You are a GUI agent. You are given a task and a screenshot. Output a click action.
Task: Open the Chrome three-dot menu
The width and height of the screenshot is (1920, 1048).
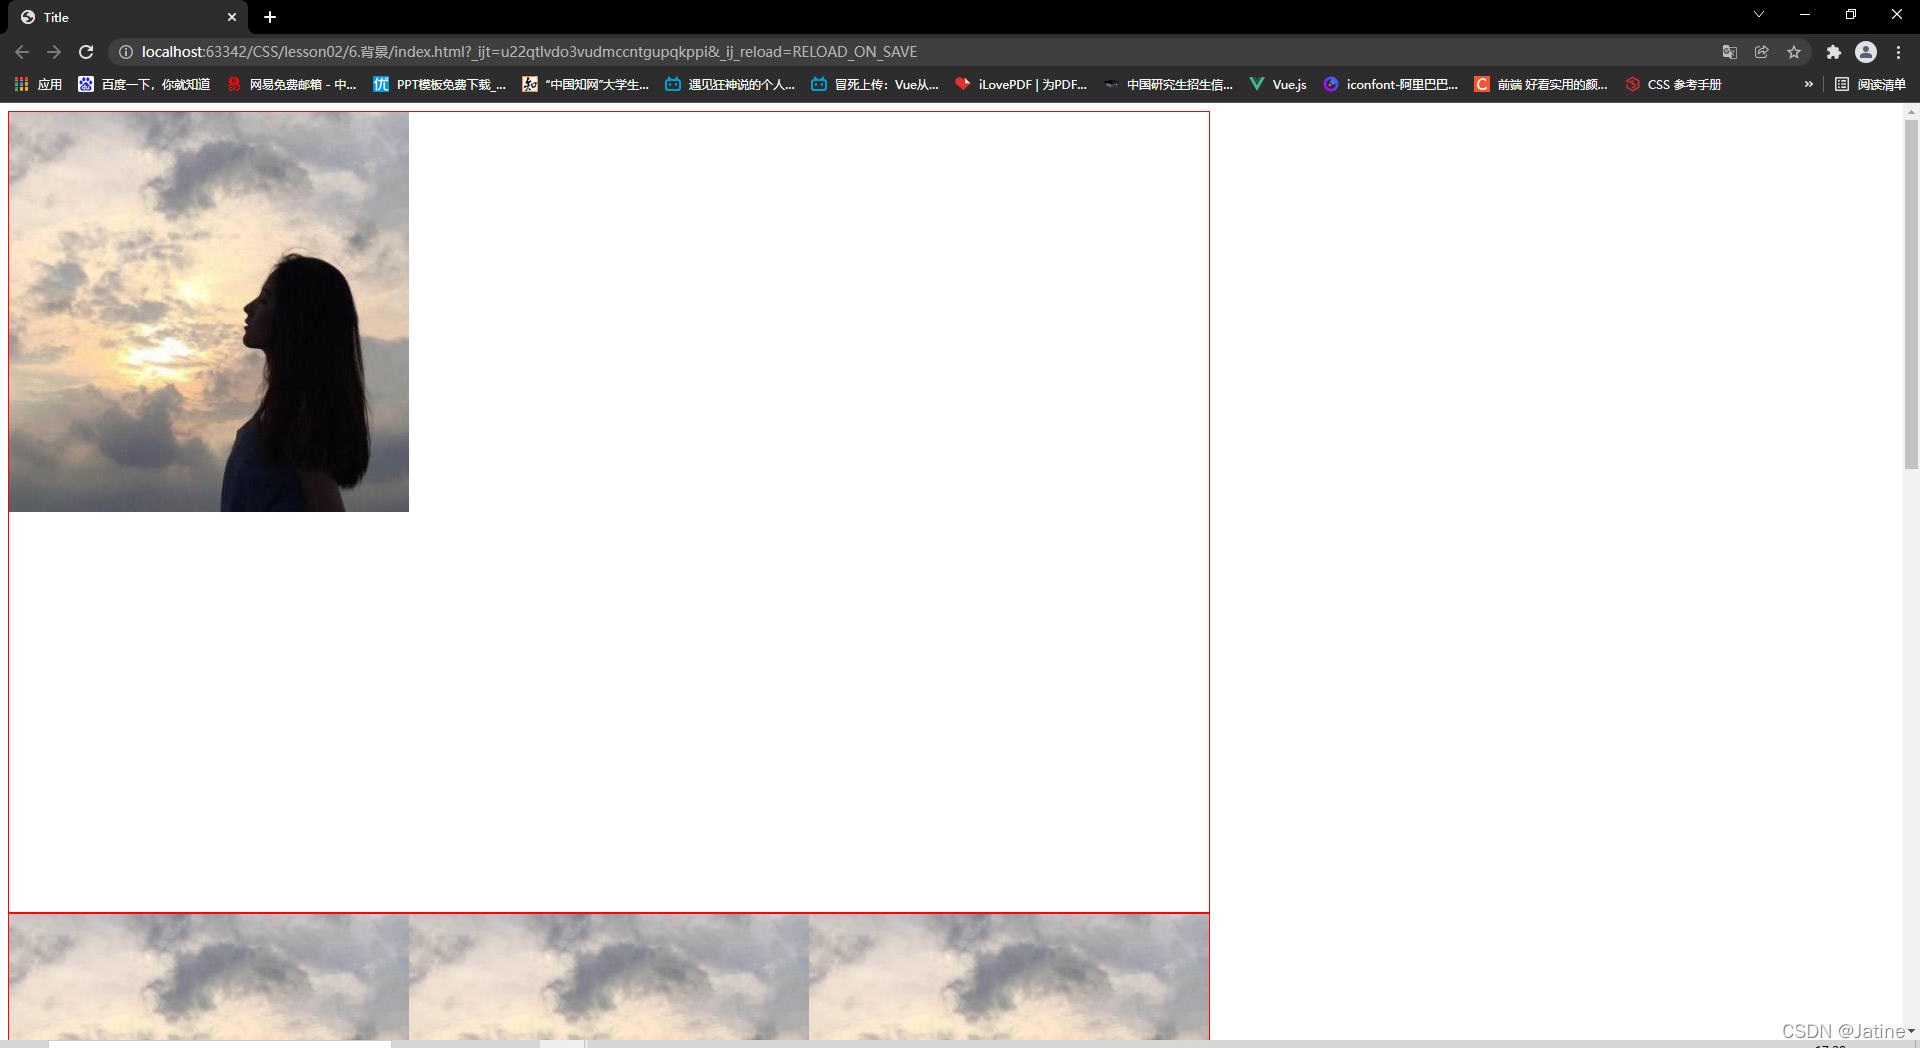[x=1898, y=52]
